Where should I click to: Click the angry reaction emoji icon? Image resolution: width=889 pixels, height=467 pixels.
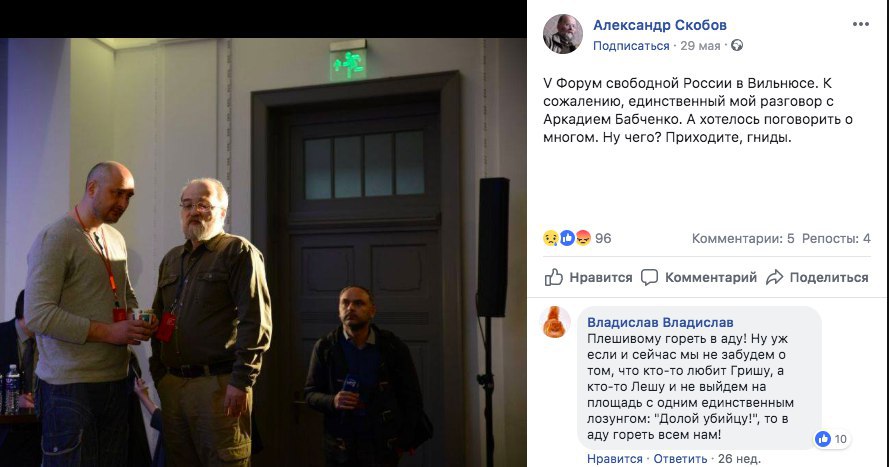coord(583,238)
